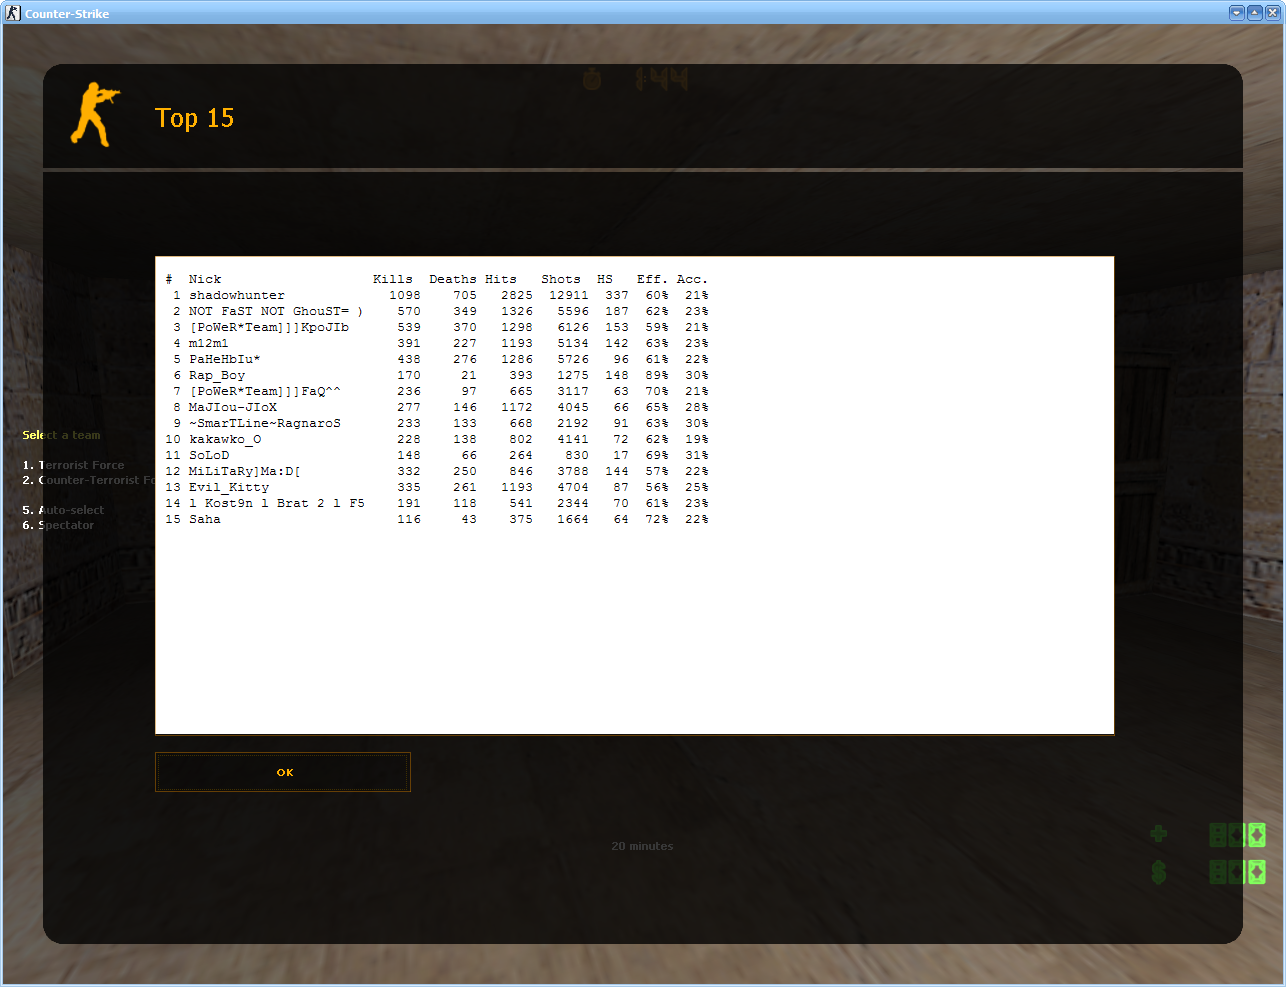Click the hits value '1172'
Image resolution: width=1286 pixels, height=987 pixels.
coord(517,407)
